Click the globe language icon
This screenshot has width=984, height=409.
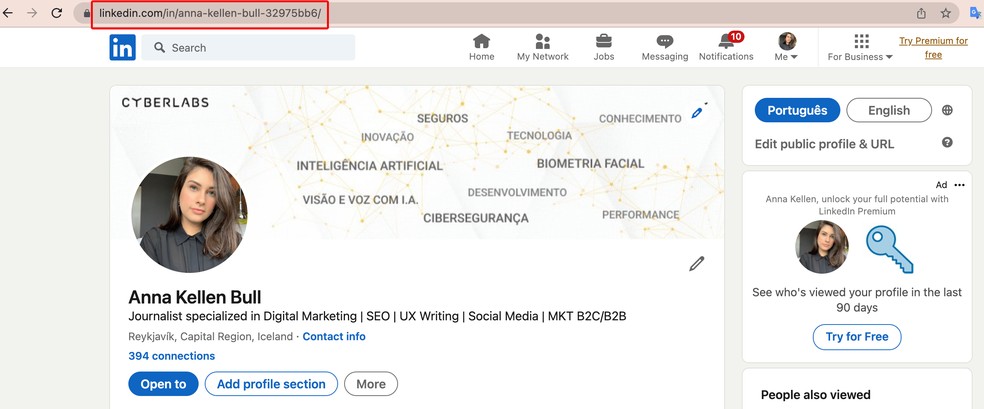click(x=947, y=110)
